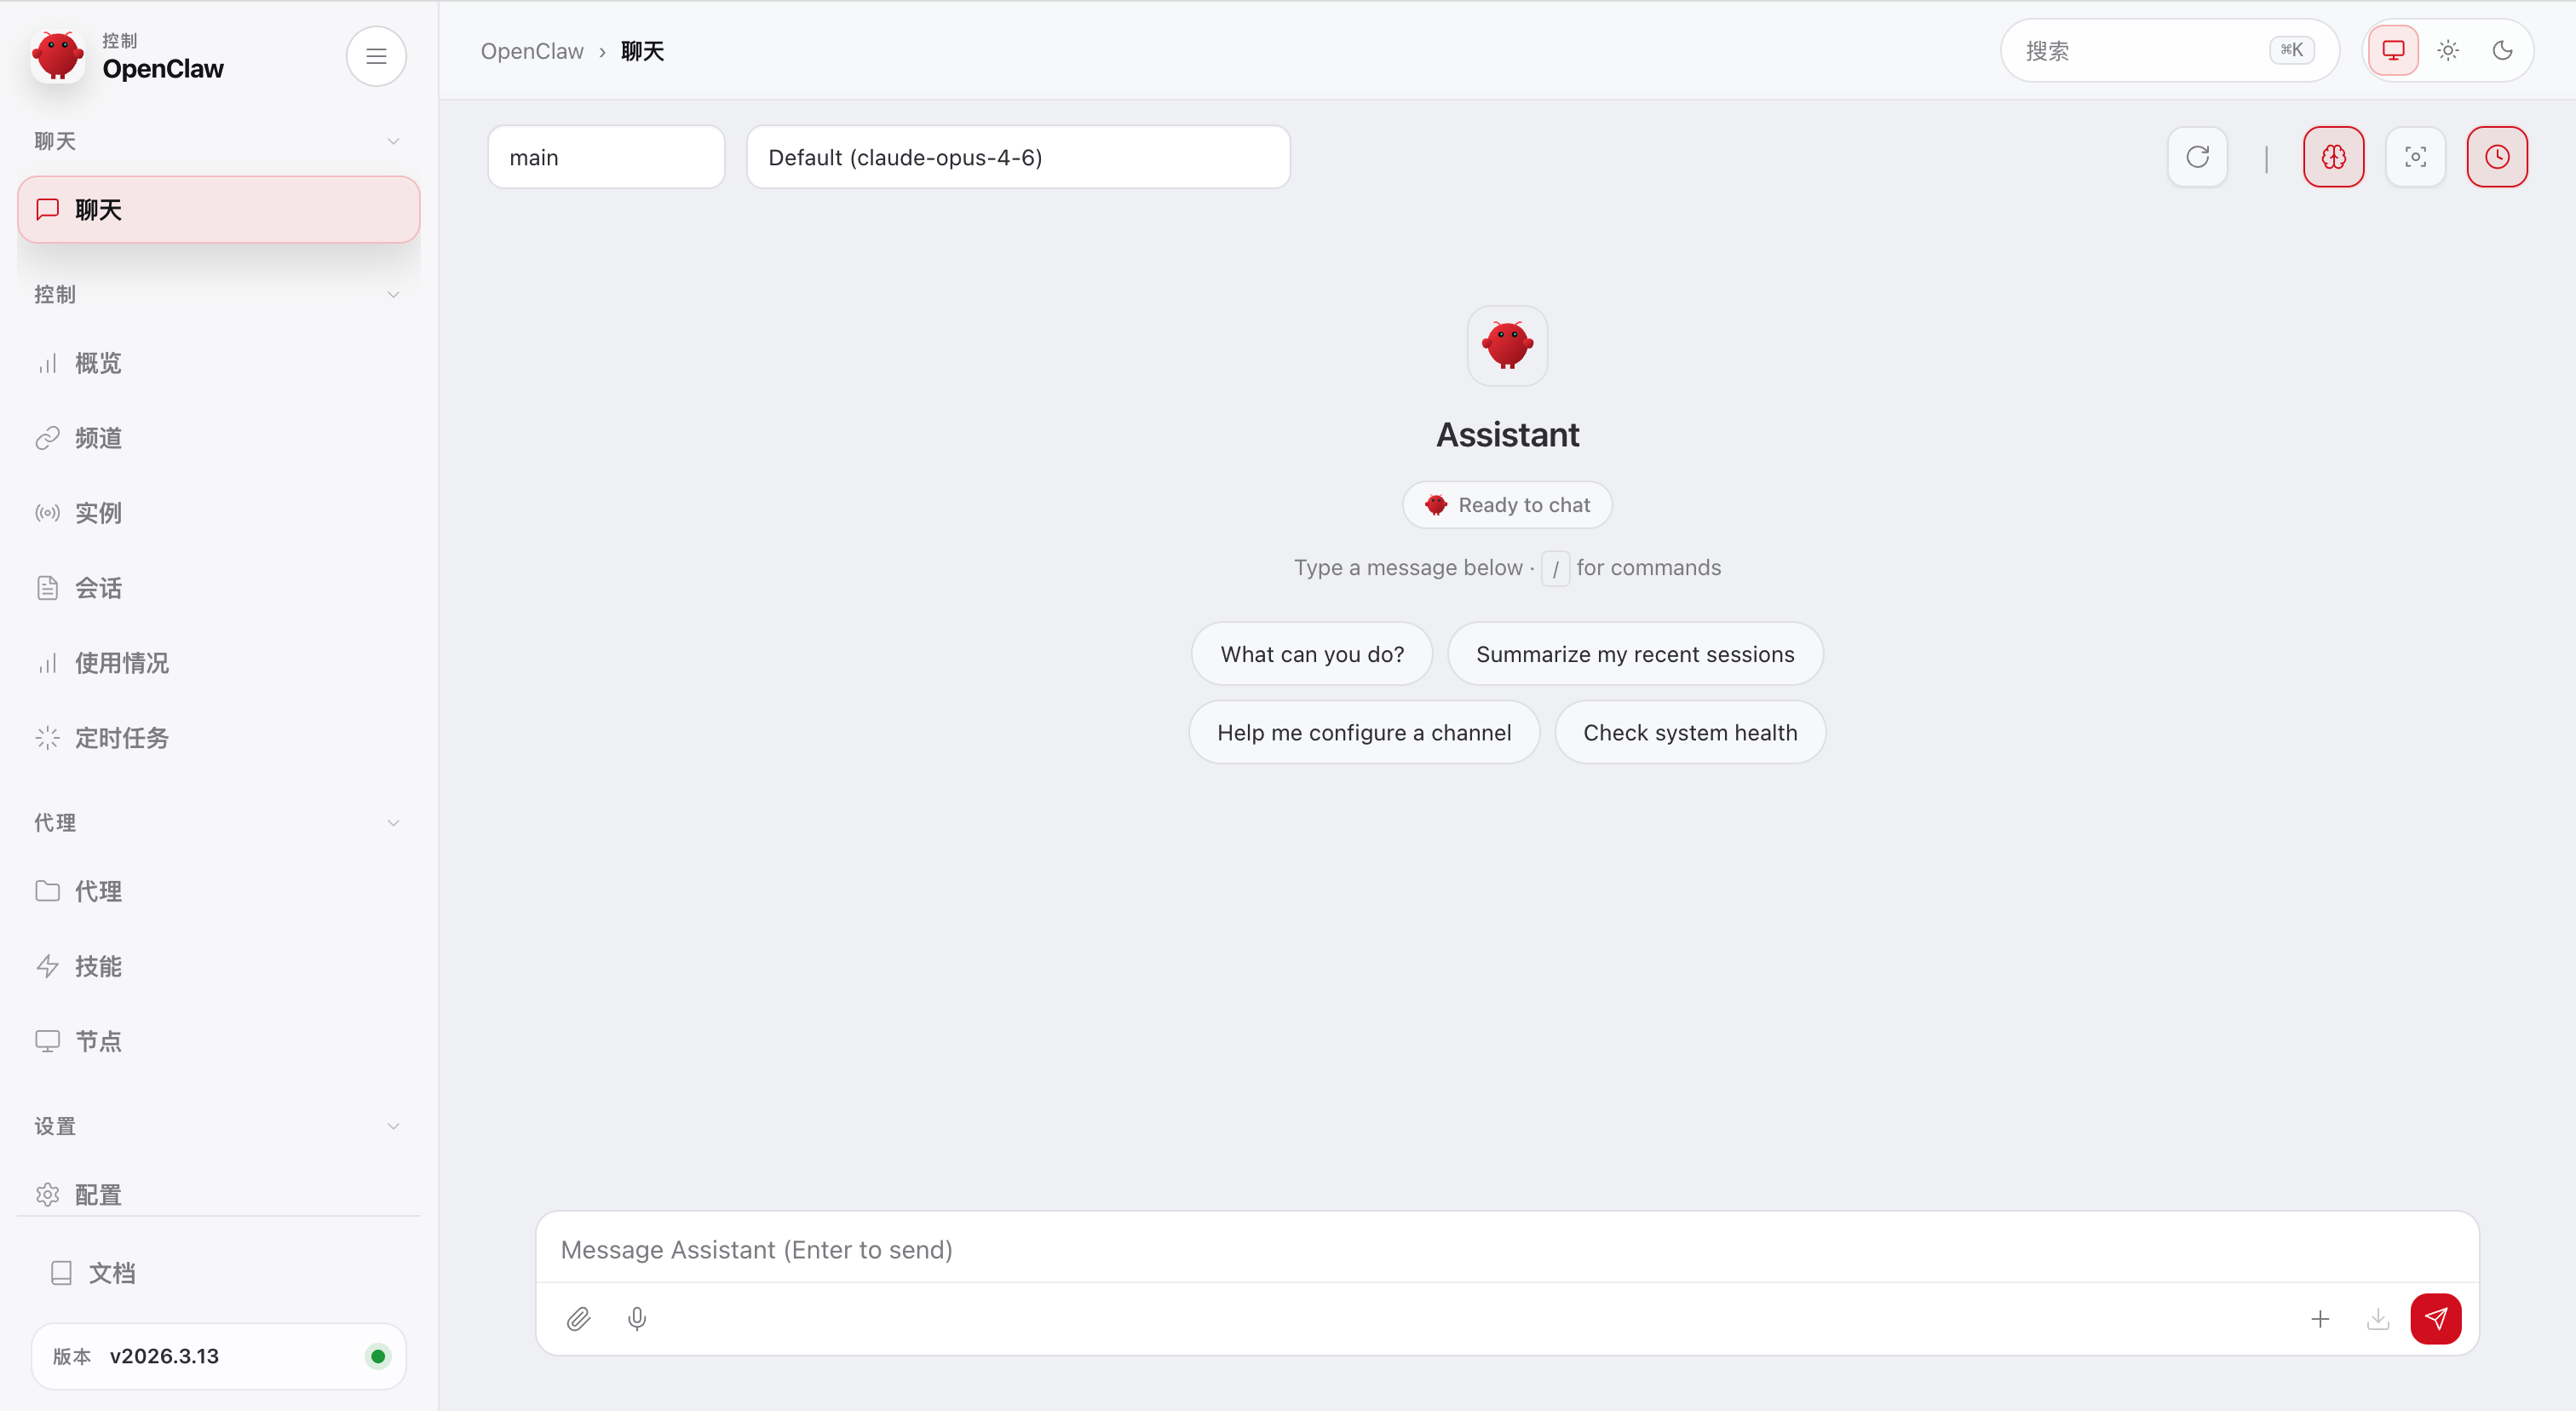Click the hamburger sidebar collapse button
Image resolution: width=2576 pixels, height=1411 pixels.
(376, 56)
